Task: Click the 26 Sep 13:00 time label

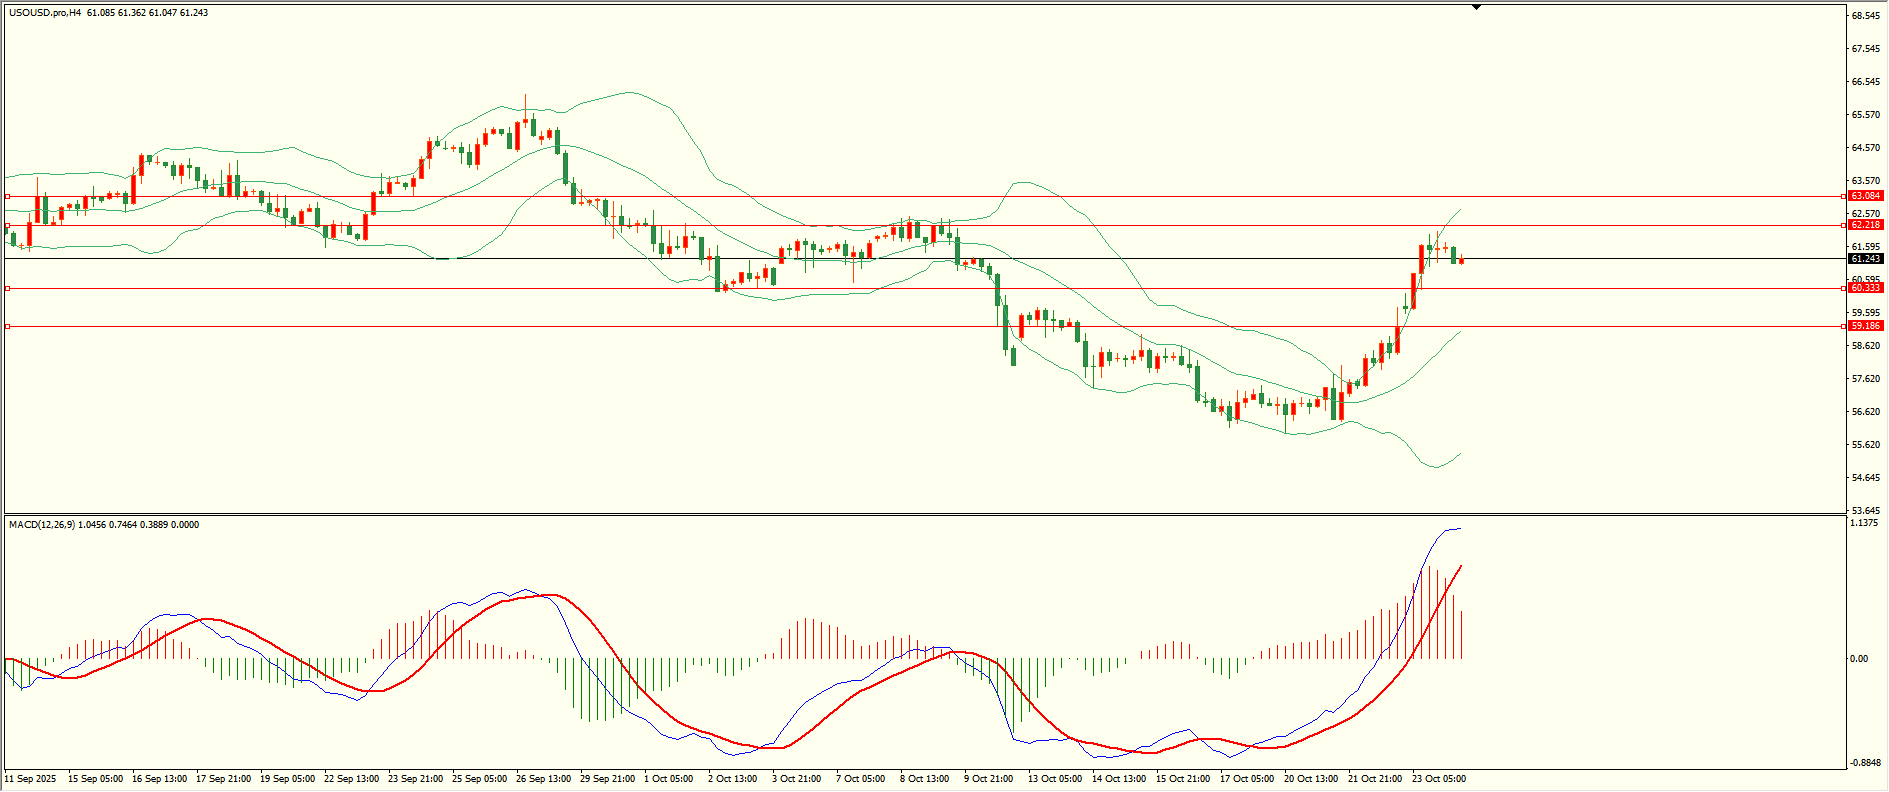Action: pyautogui.click(x=543, y=779)
